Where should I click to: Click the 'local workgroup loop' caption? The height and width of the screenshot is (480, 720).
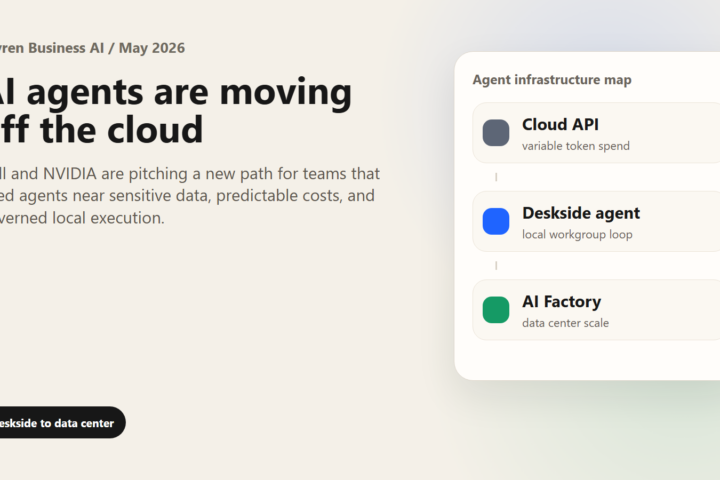(x=577, y=235)
